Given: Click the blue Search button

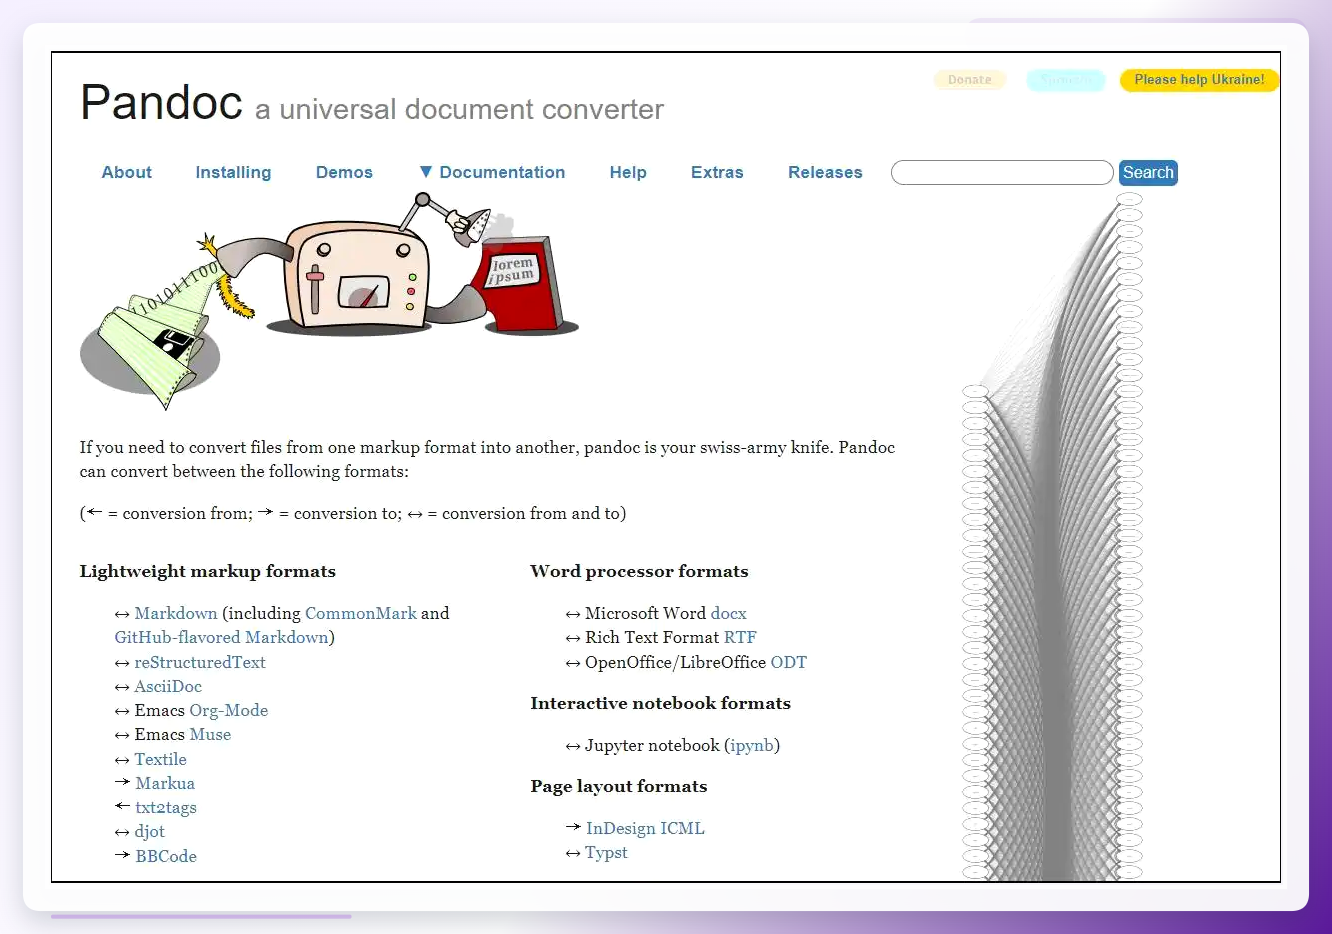Looking at the screenshot, I should [x=1148, y=173].
